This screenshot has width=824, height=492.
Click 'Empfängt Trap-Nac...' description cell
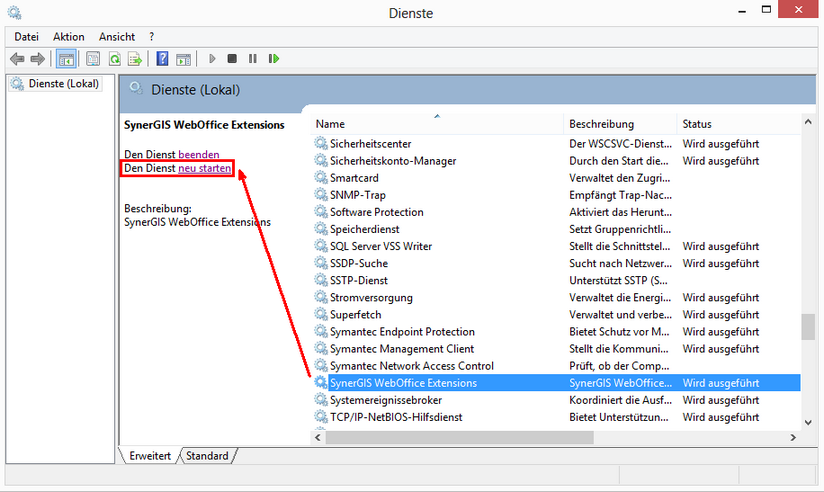pyautogui.click(x=620, y=195)
